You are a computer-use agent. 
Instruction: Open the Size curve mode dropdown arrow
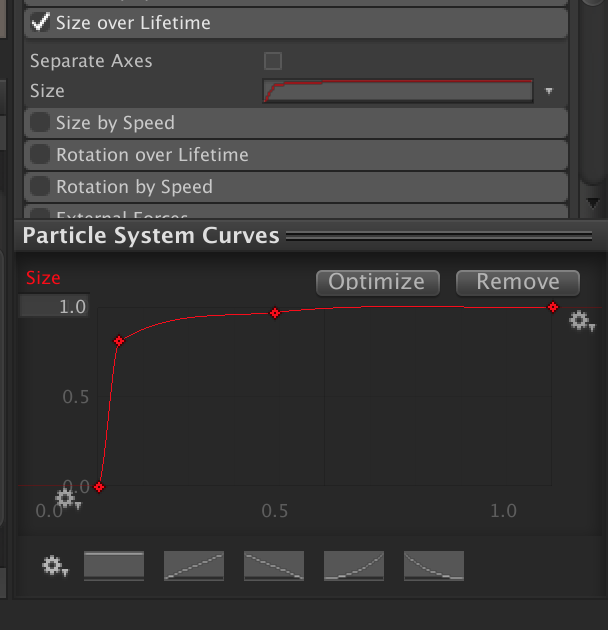[549, 91]
